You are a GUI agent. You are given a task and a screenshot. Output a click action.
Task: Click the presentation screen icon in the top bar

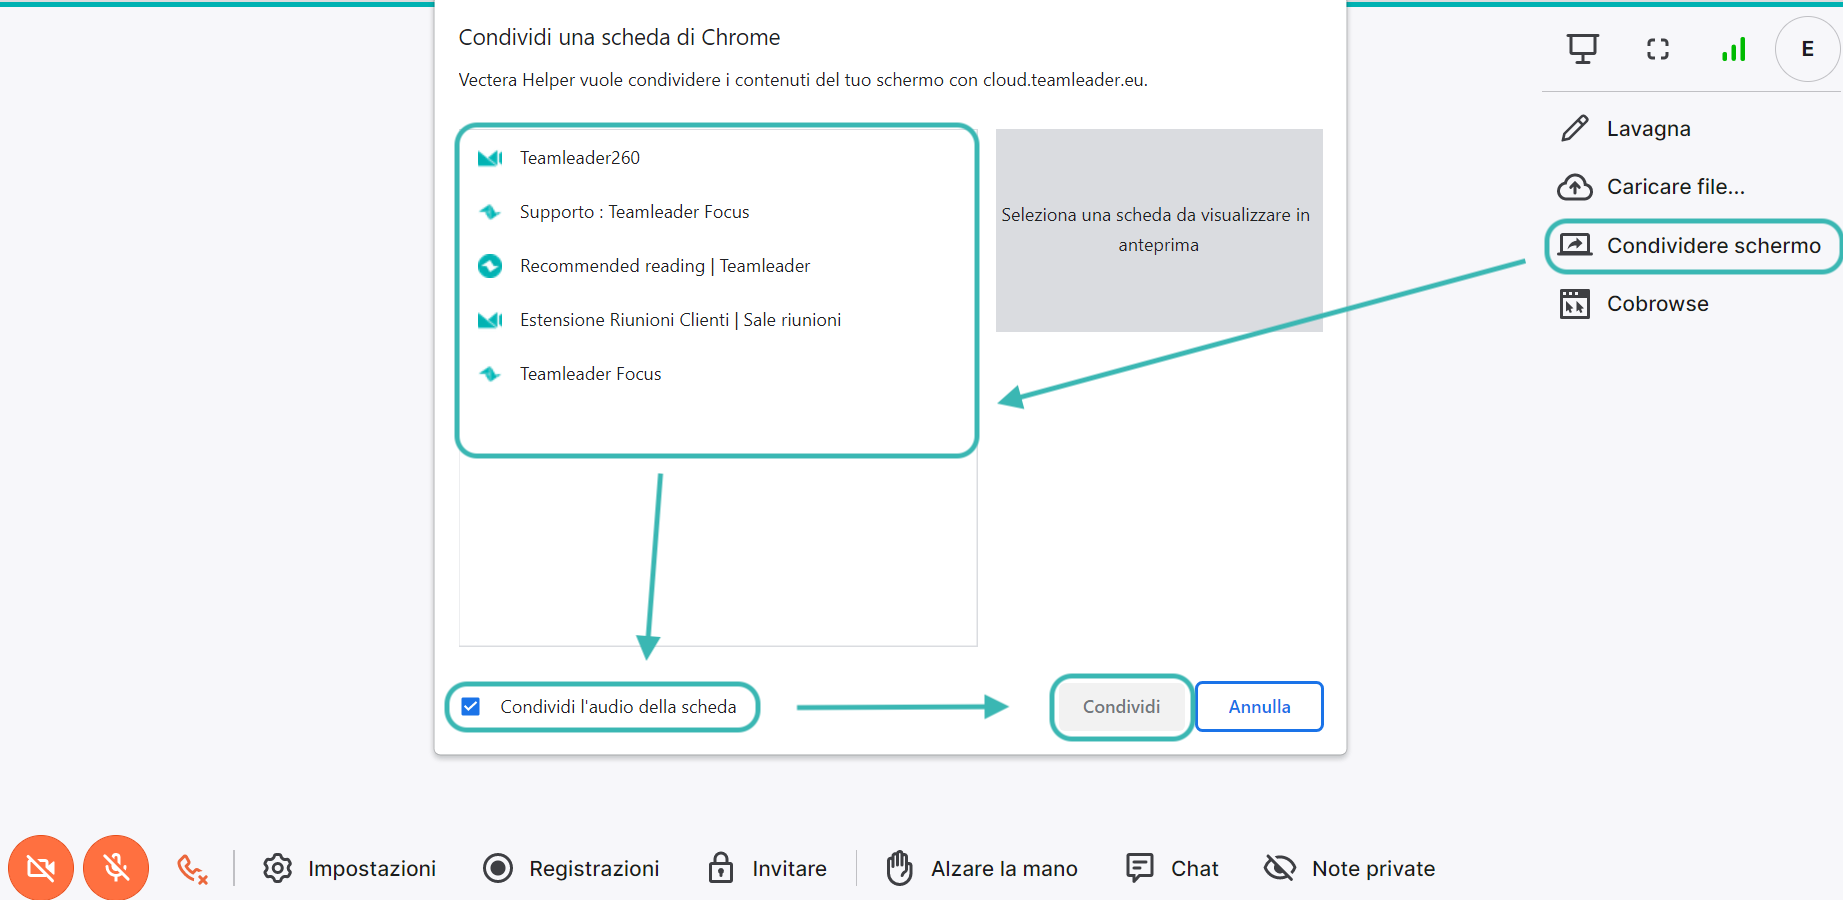(1583, 49)
